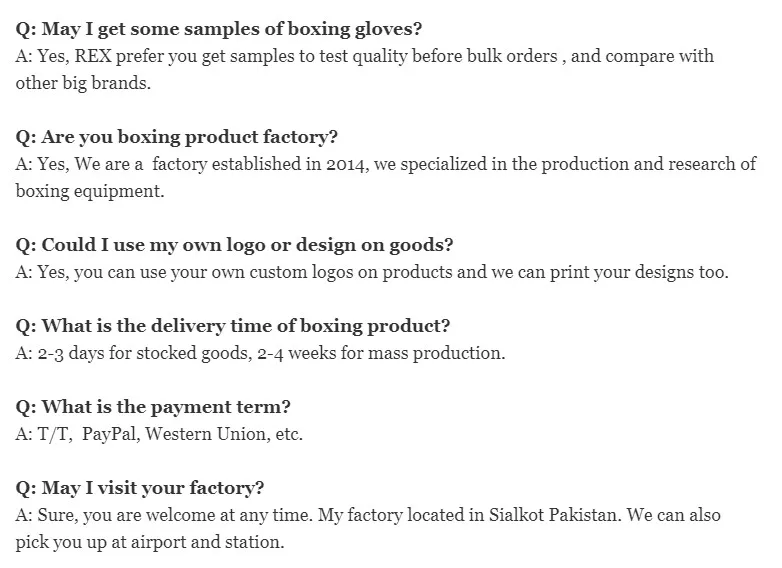Image resolution: width=782 pixels, height=568 pixels.
Task: Click the 'other big brands.' line
Action: [x=82, y=83]
